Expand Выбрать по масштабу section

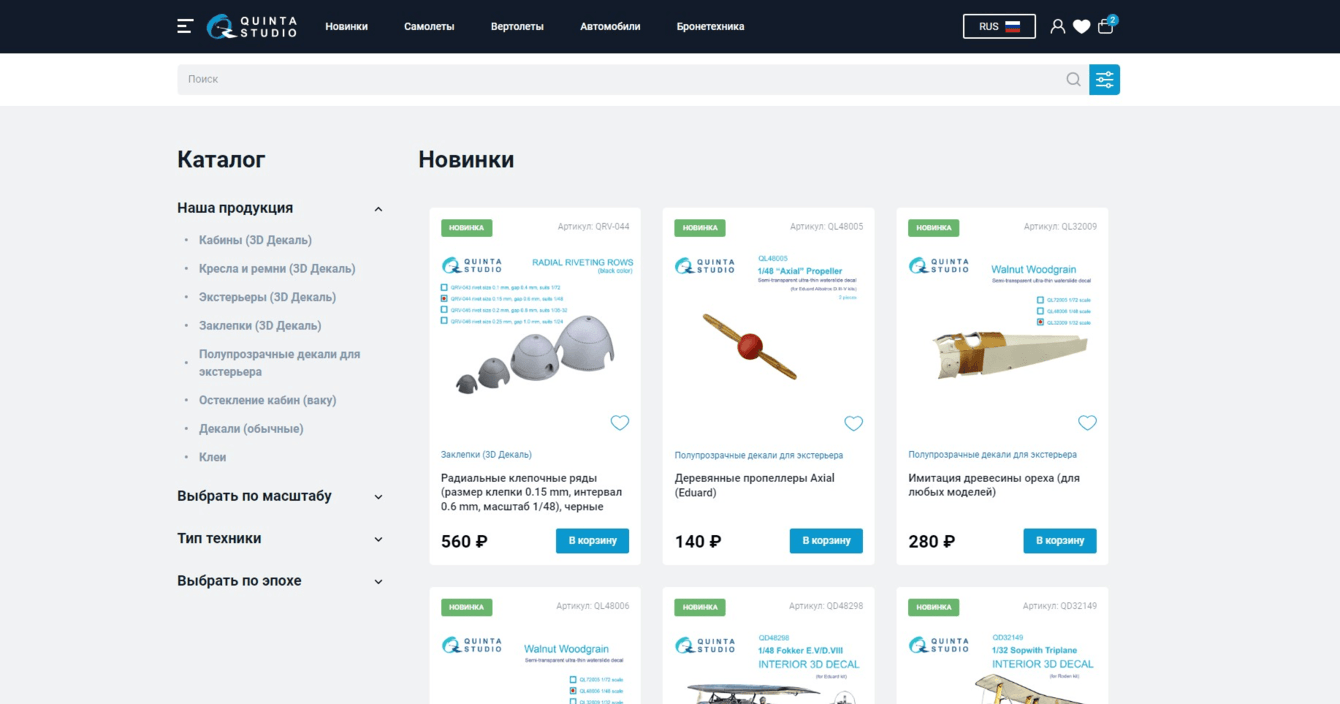(x=378, y=497)
